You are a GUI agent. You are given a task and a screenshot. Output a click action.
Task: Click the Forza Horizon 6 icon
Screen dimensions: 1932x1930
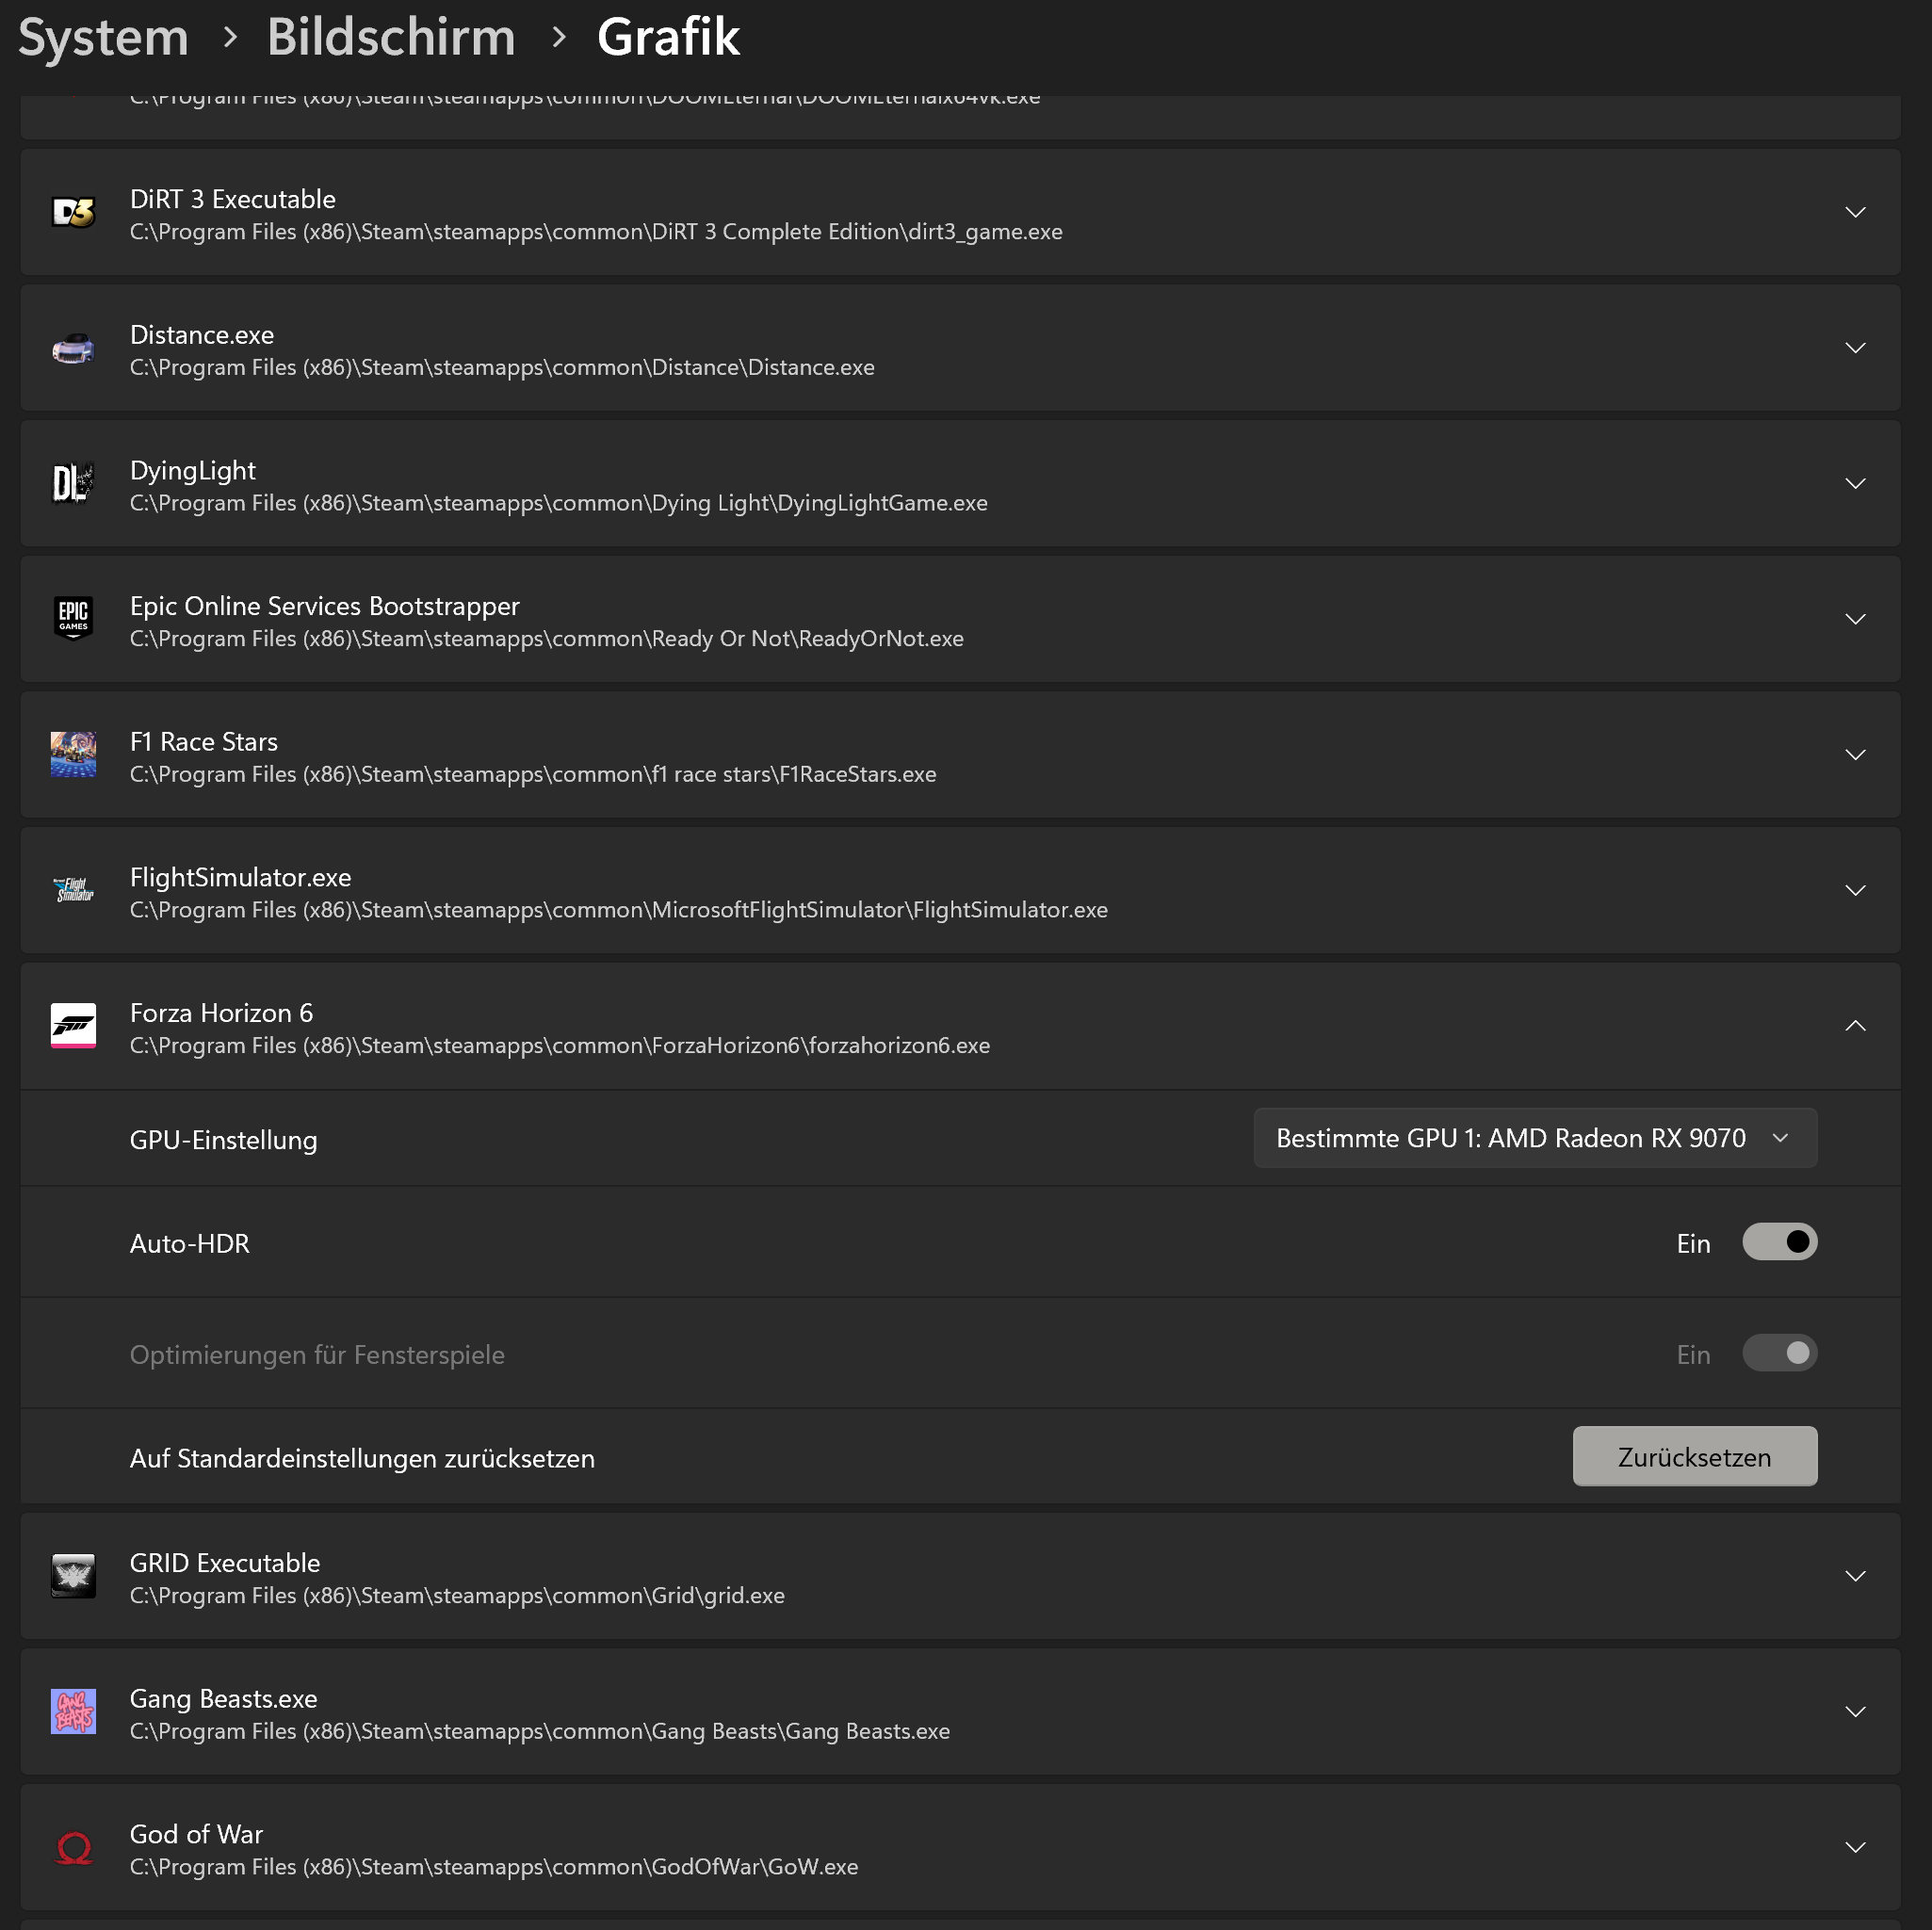coord(73,1026)
